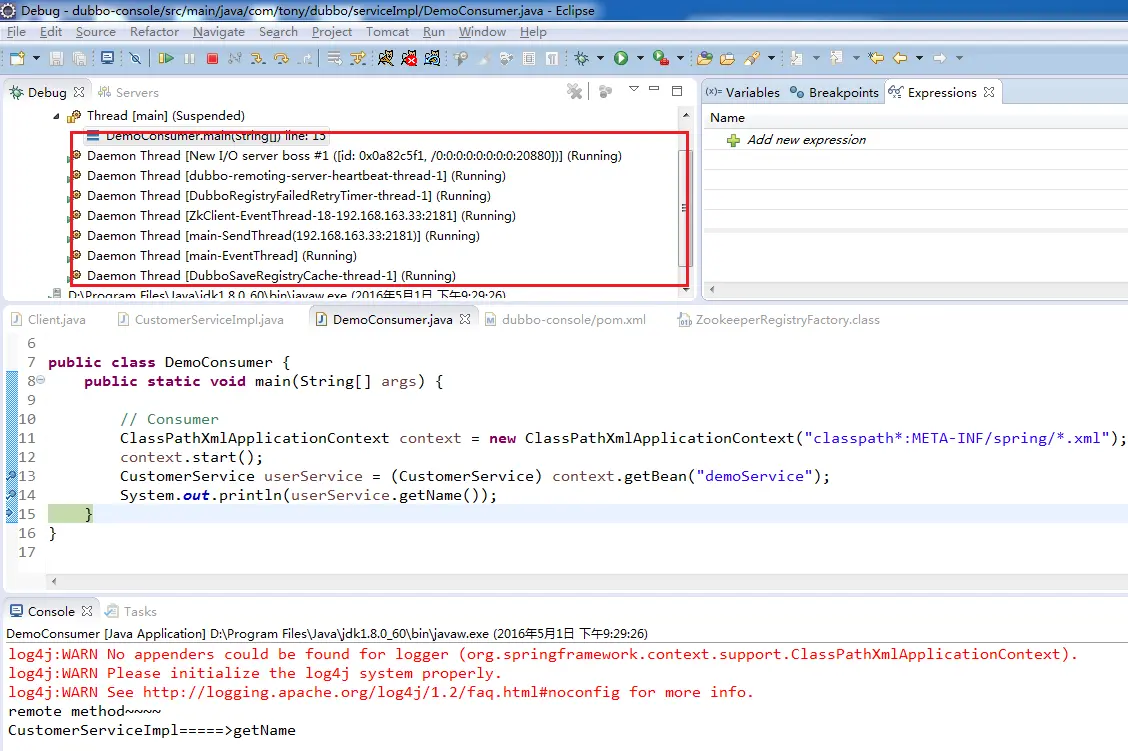This screenshot has width=1128, height=751.
Task: Click the Back navigation arrow icon
Action: pos(900,58)
